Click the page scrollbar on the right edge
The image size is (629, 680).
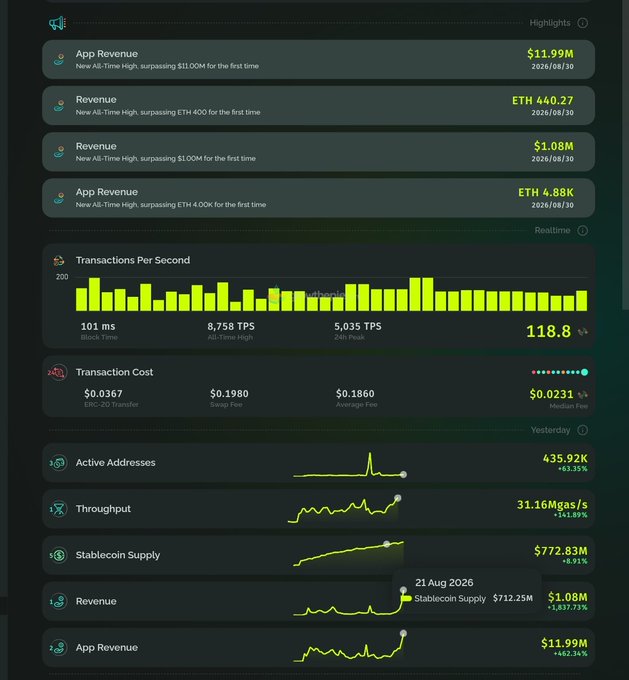coord(625,154)
